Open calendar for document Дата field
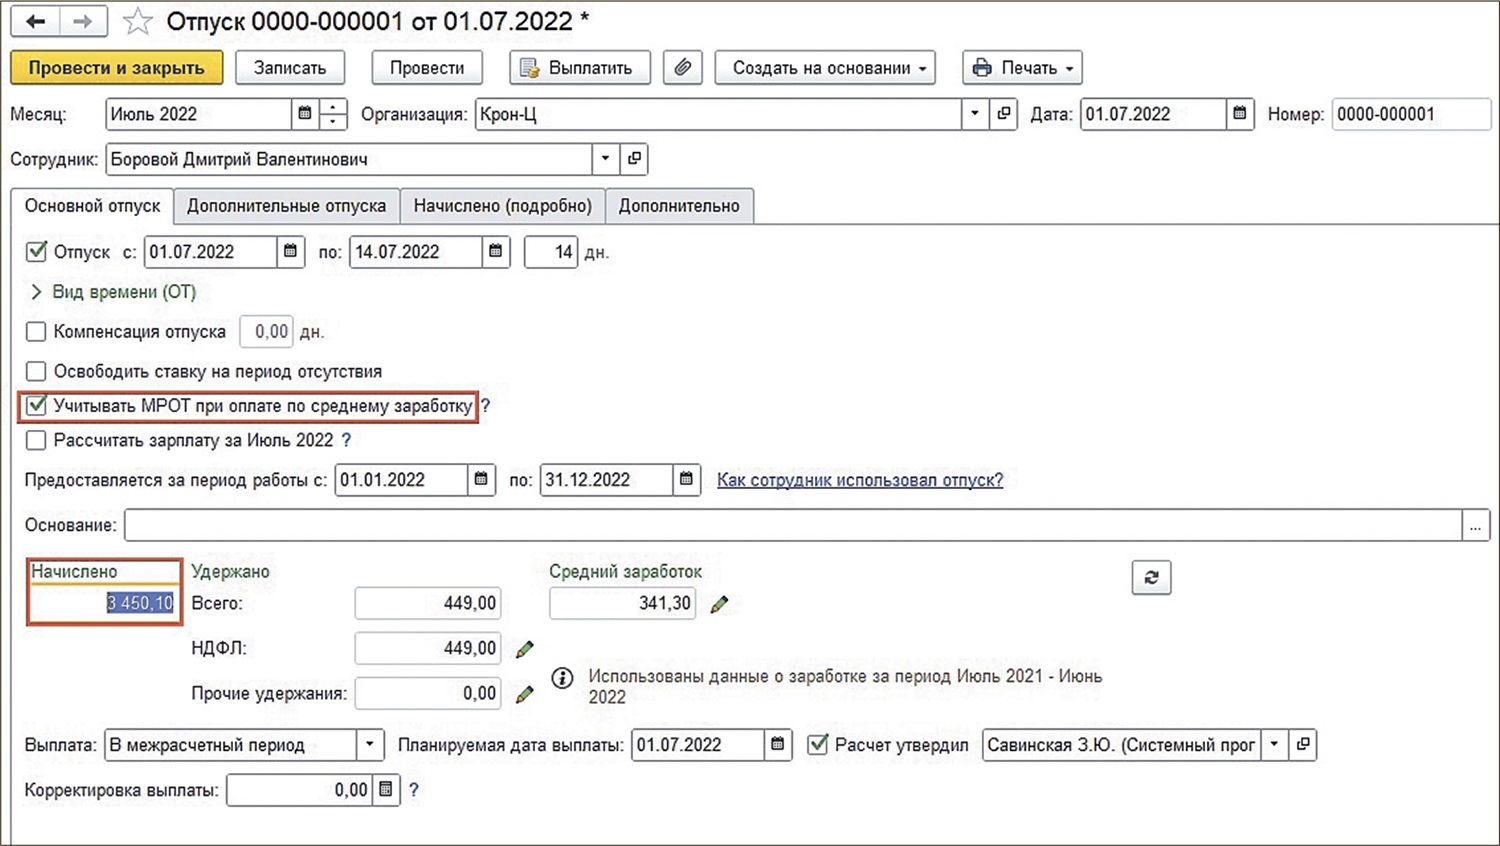Viewport: 1500px width, 846px height. point(1240,114)
